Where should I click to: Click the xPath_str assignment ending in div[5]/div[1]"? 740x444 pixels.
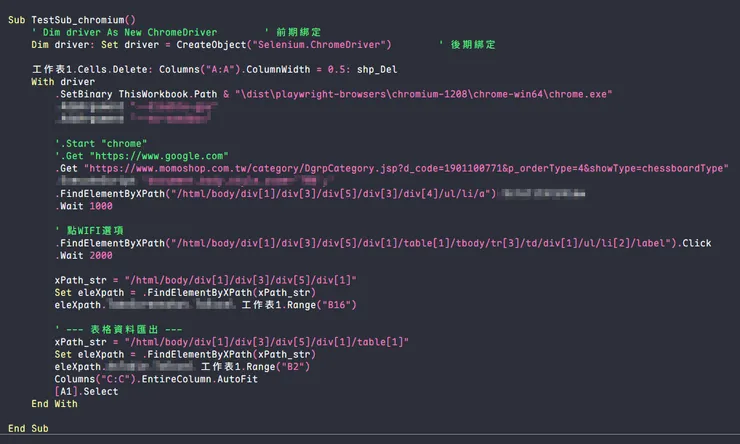click(x=205, y=280)
